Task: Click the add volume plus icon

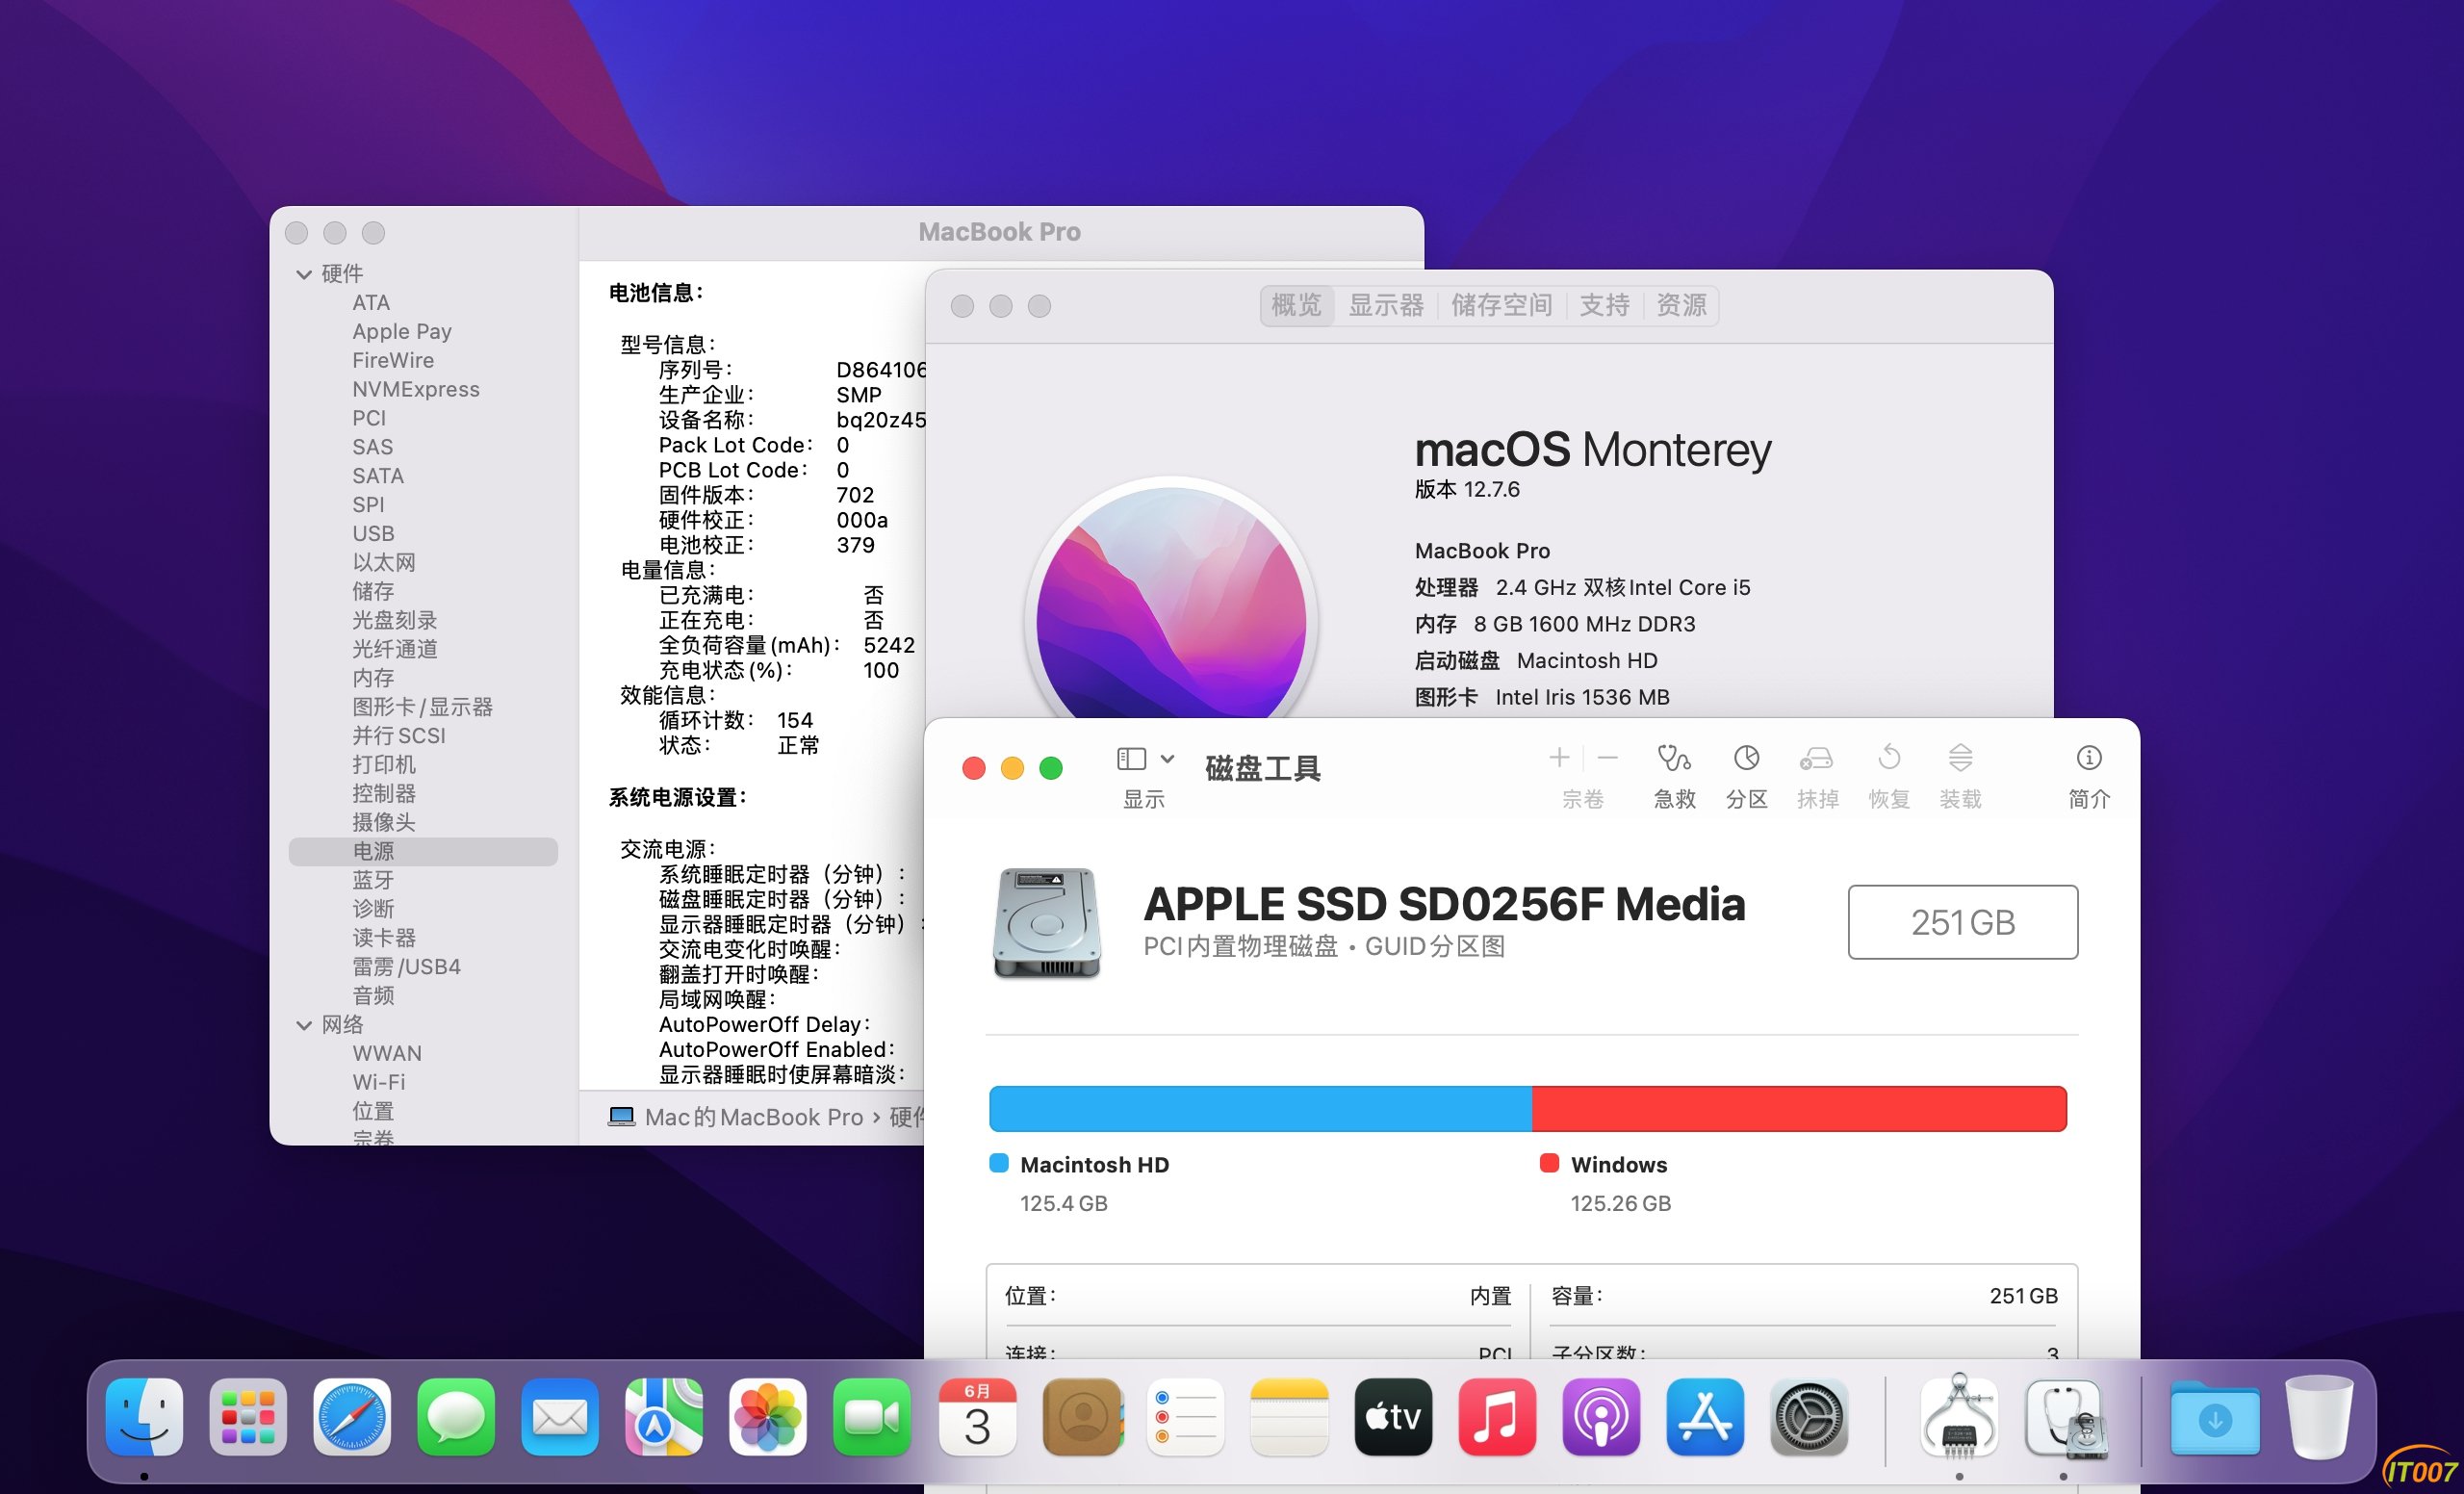Action: (1559, 758)
